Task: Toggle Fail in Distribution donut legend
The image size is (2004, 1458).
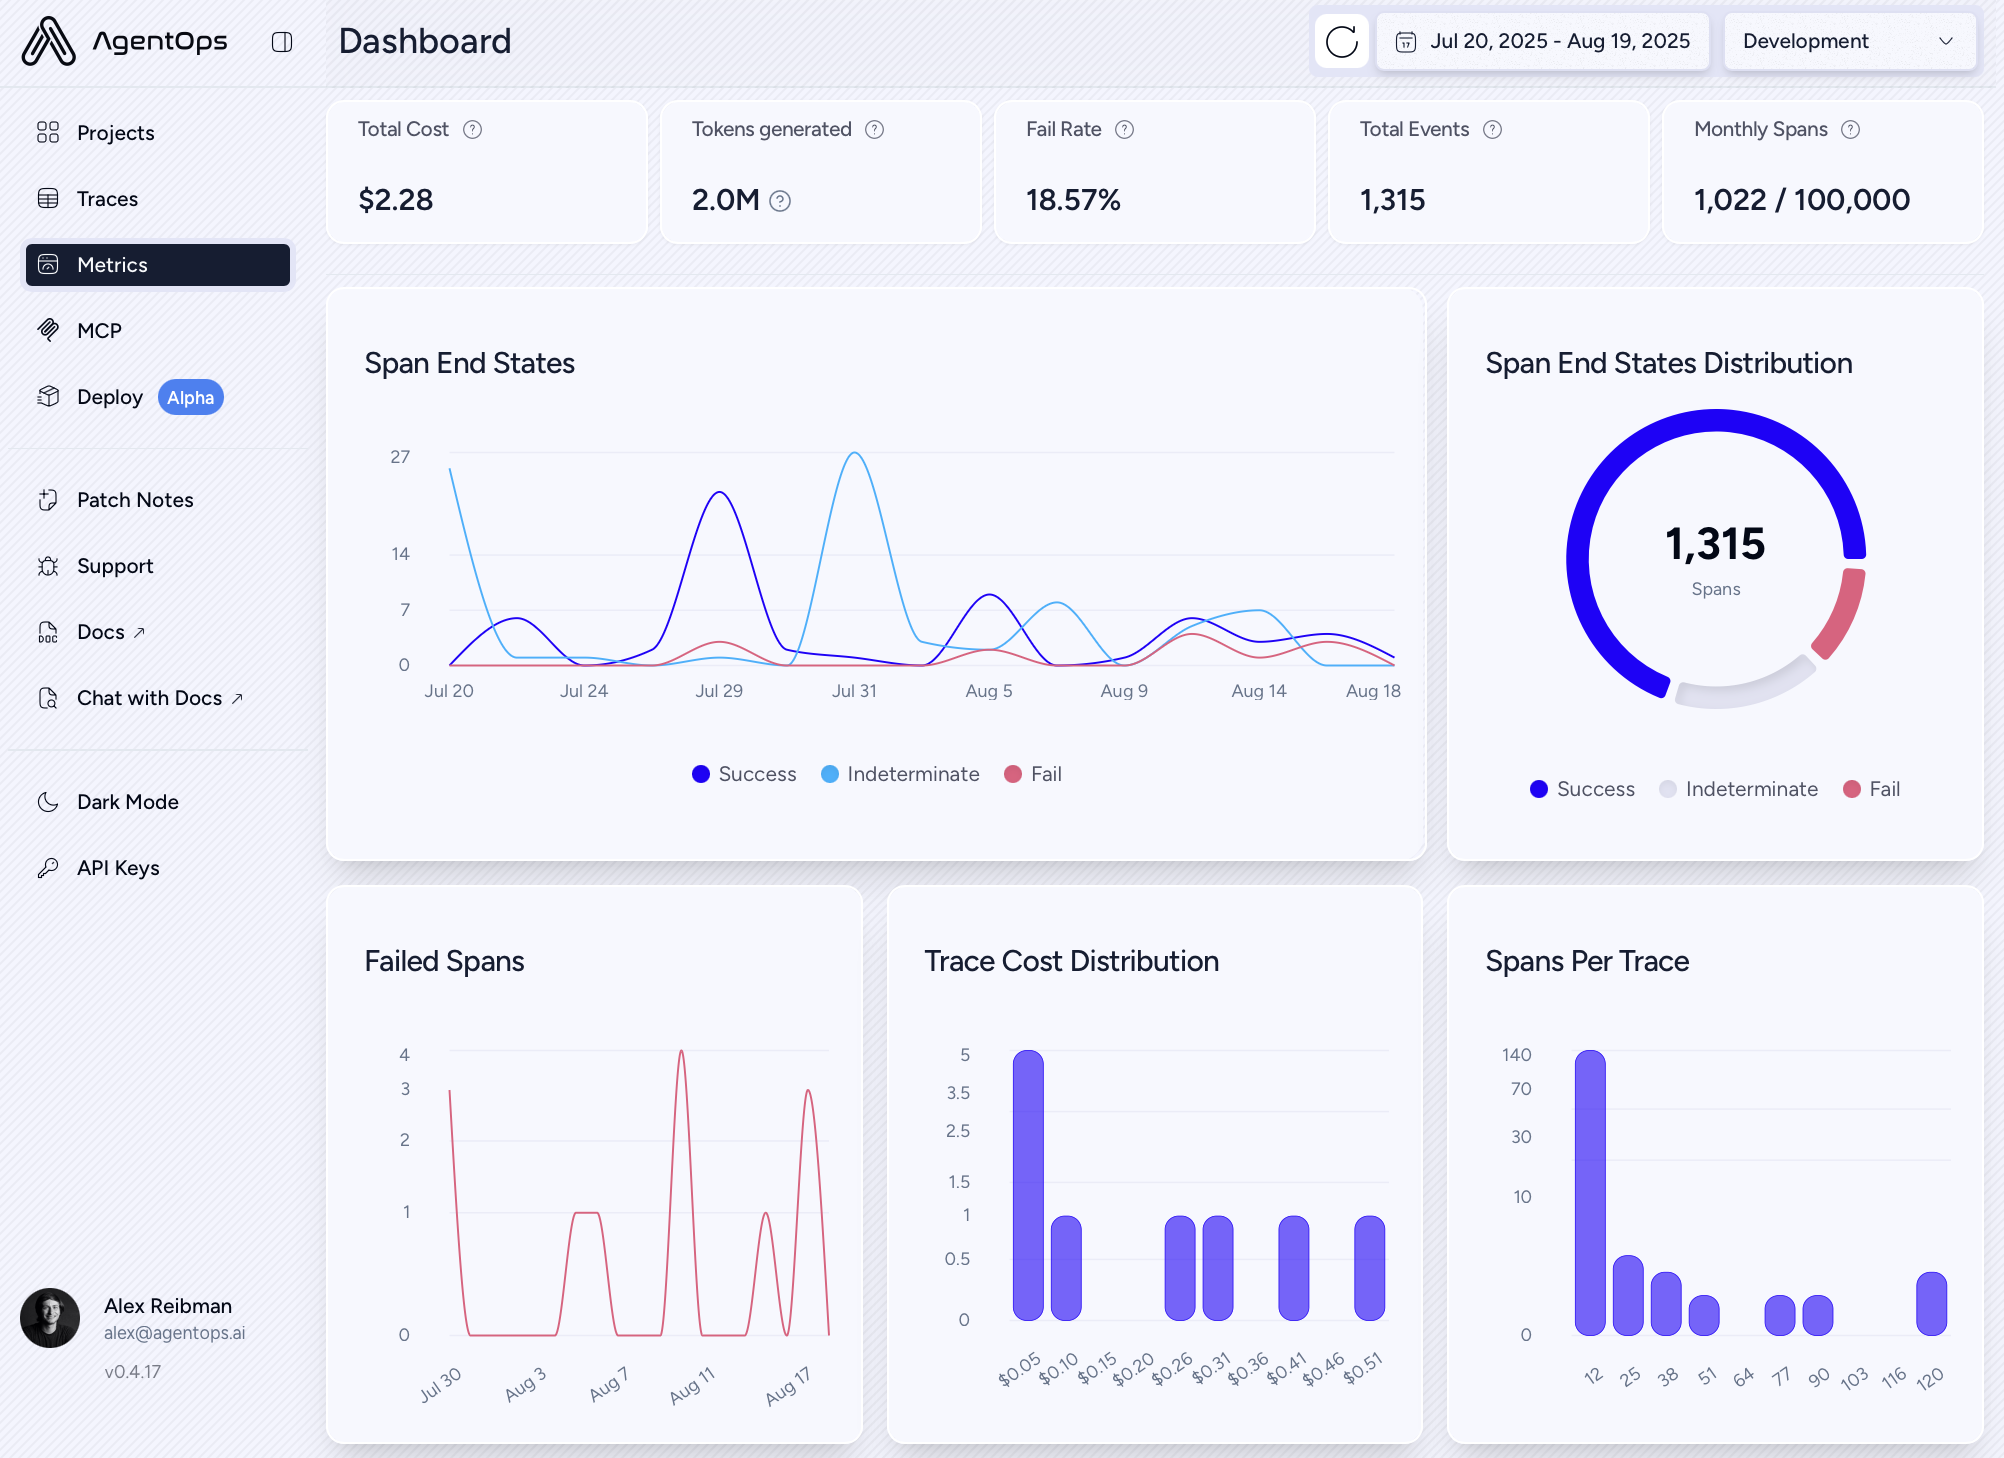Action: [x=1871, y=789]
